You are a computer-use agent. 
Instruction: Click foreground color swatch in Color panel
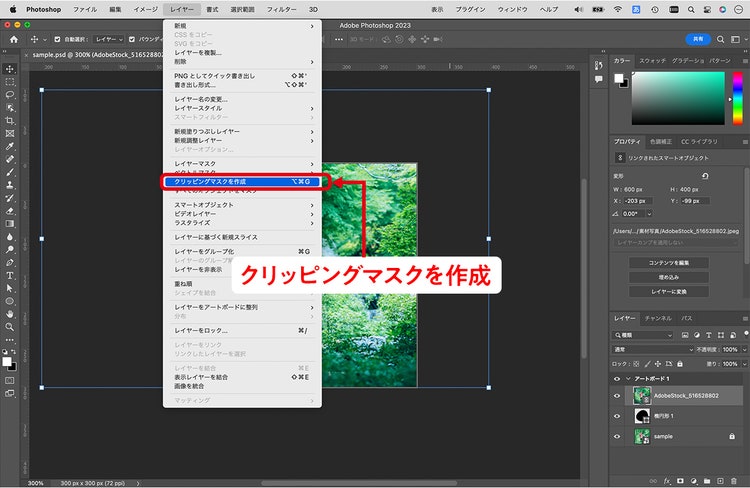[x=619, y=78]
